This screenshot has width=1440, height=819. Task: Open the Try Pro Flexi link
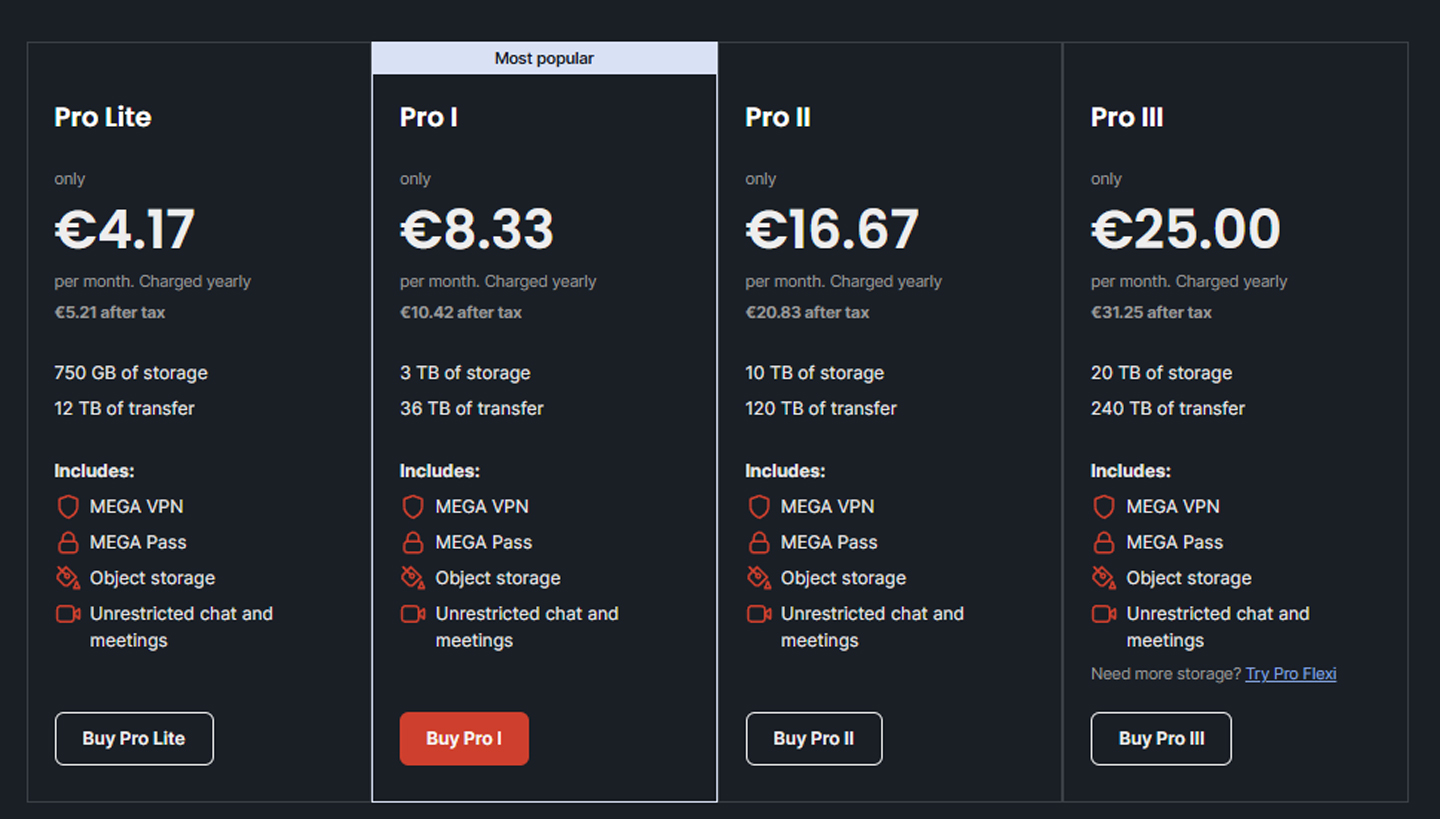(1290, 674)
